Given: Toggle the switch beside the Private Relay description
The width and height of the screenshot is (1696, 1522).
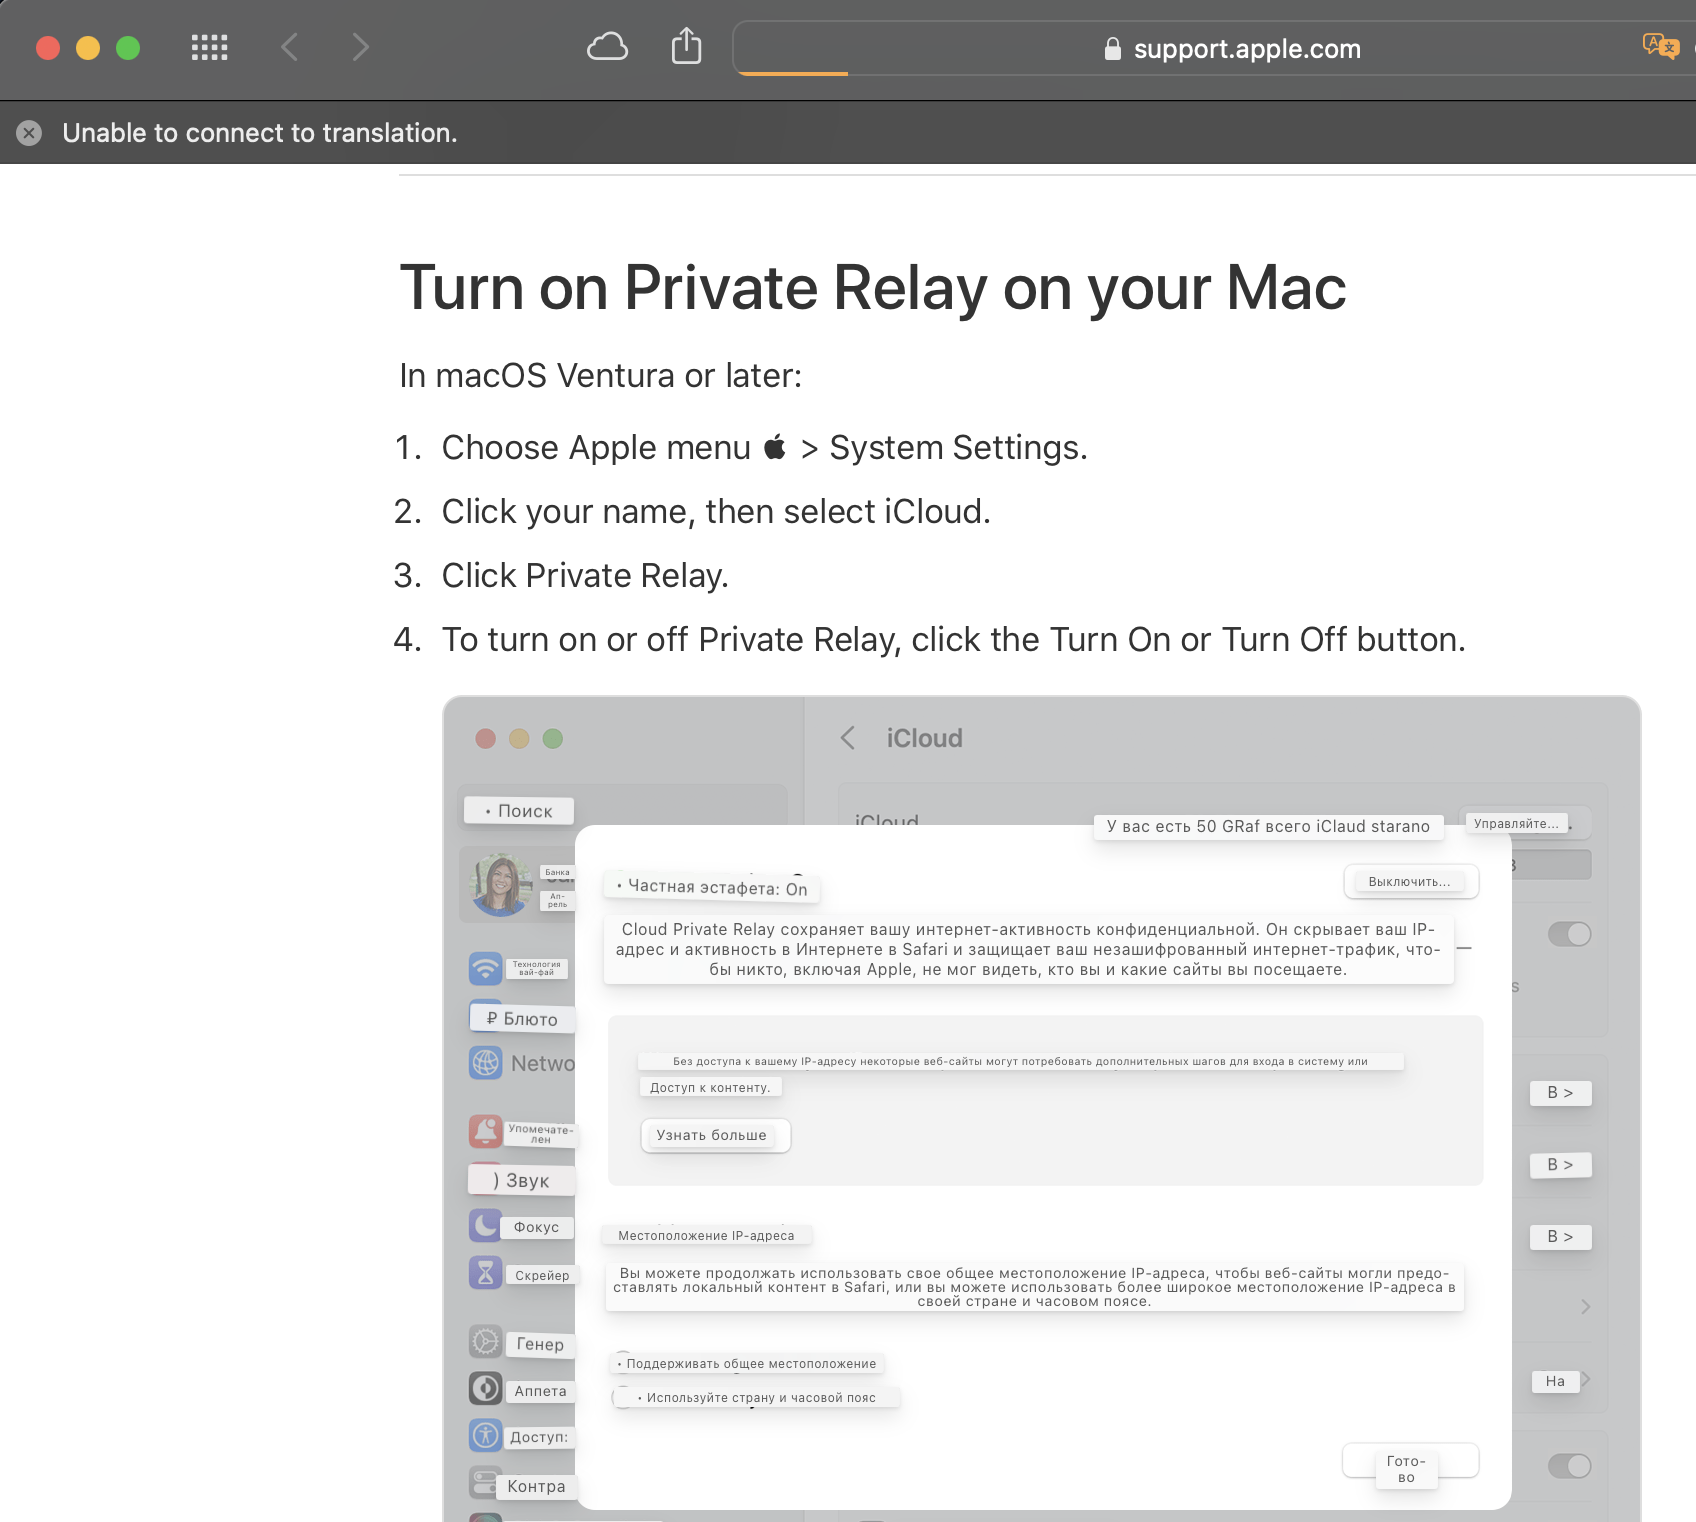Looking at the screenshot, I should coord(1569,934).
